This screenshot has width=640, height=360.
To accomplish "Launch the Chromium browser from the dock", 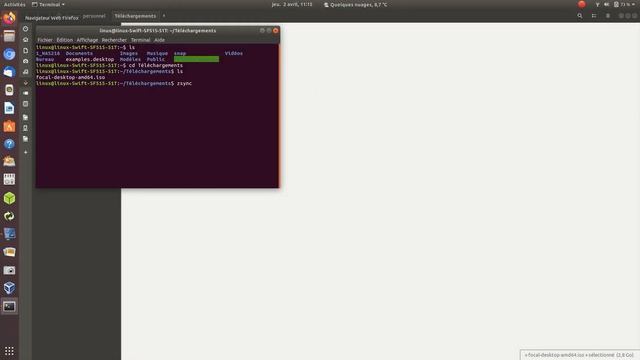I will pyautogui.click(x=9, y=54).
